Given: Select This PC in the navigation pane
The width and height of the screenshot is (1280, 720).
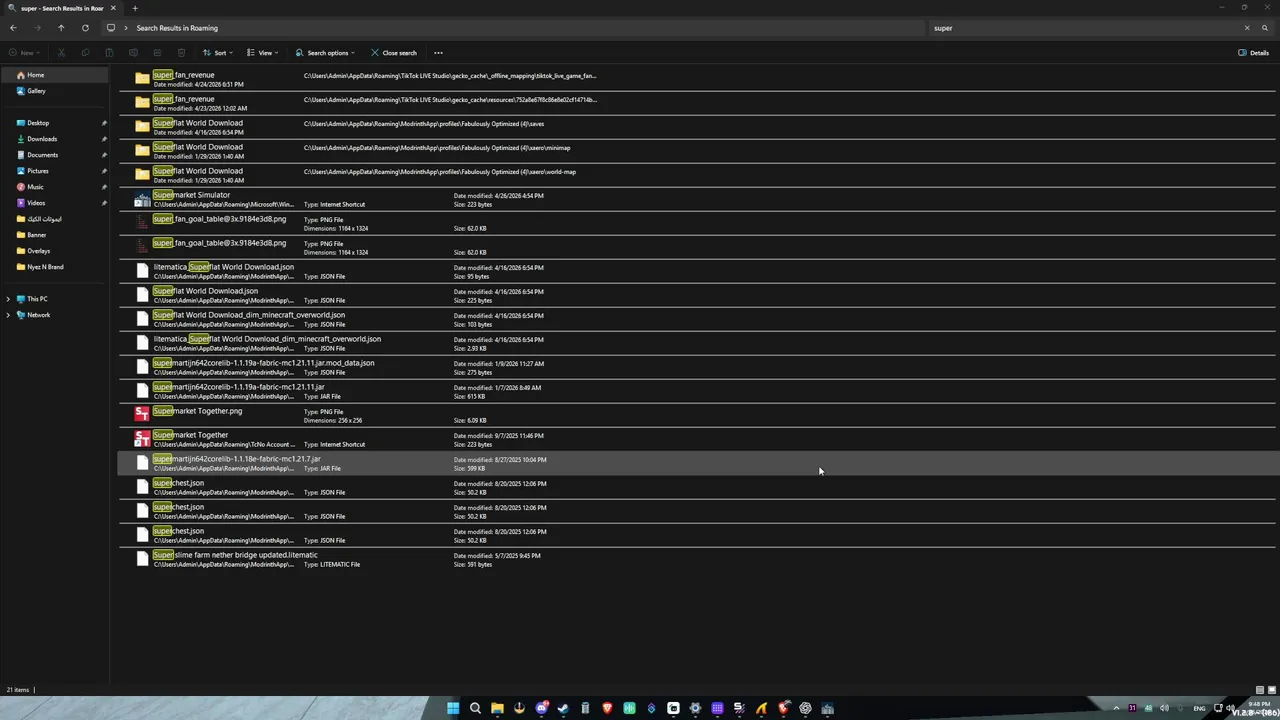Looking at the screenshot, I should click(37, 299).
